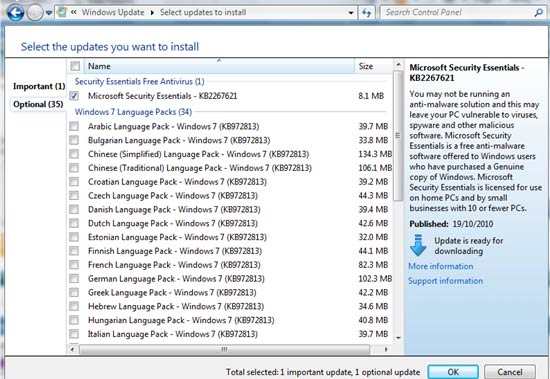Click the horizontal scrollbar left arrow
This screenshot has width=550, height=379.
click(x=72, y=350)
